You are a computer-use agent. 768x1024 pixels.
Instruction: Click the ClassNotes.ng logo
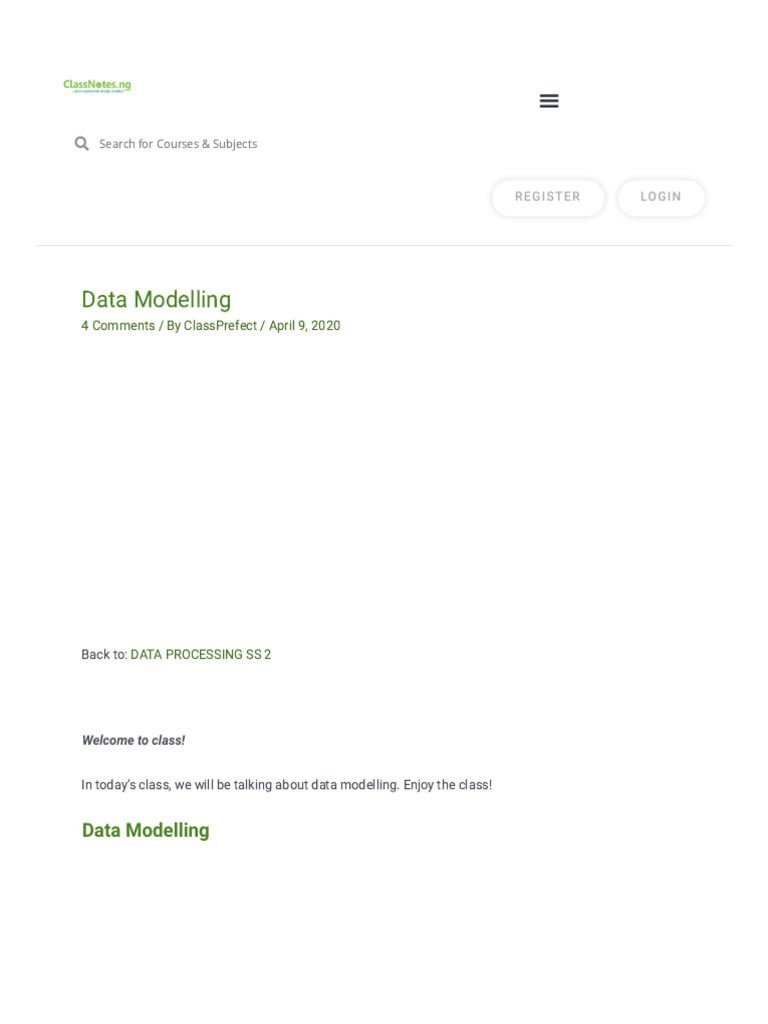tap(97, 86)
